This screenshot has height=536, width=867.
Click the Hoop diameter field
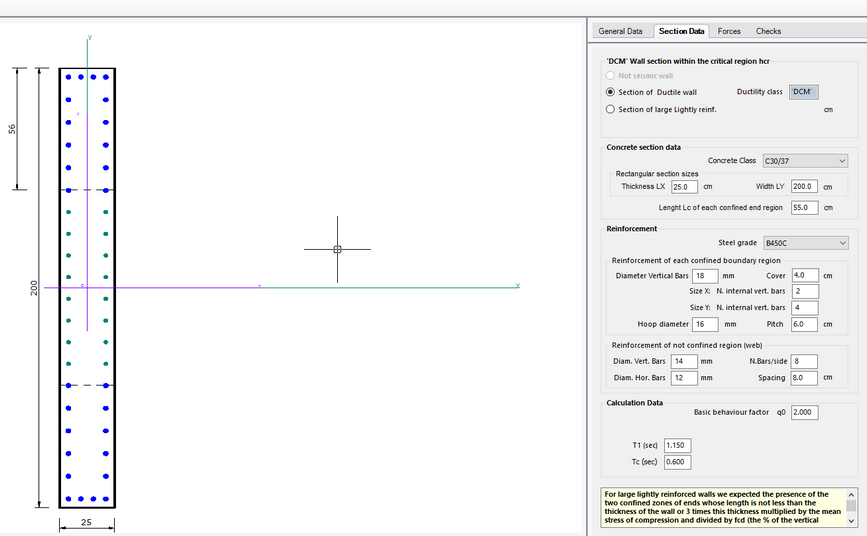point(705,324)
